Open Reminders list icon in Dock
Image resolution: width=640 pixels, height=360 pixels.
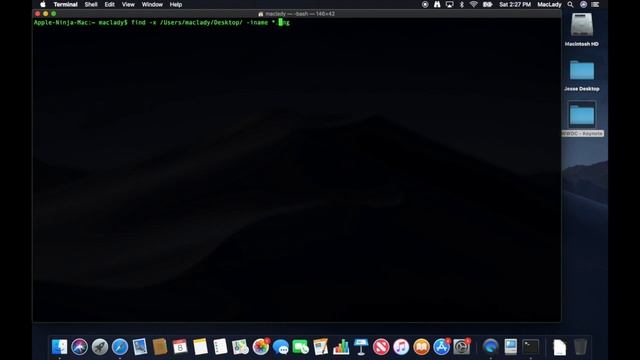pyautogui.click(x=220, y=347)
